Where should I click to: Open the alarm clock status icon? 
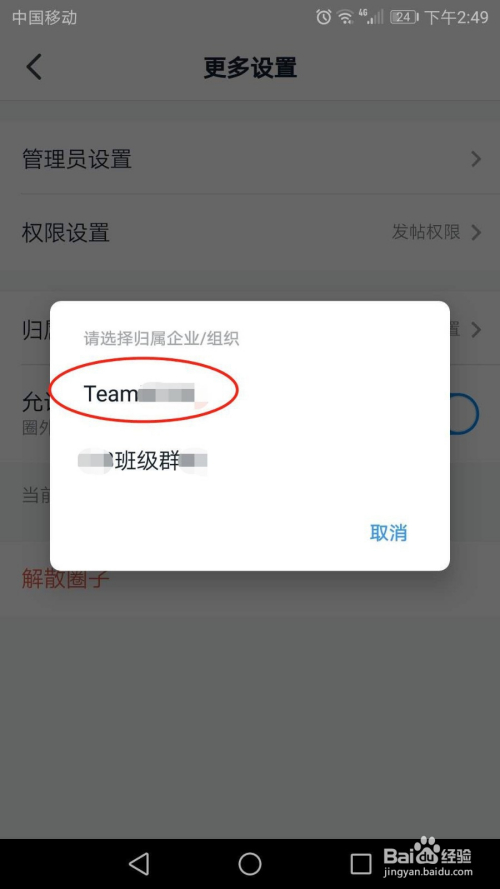pos(324,17)
